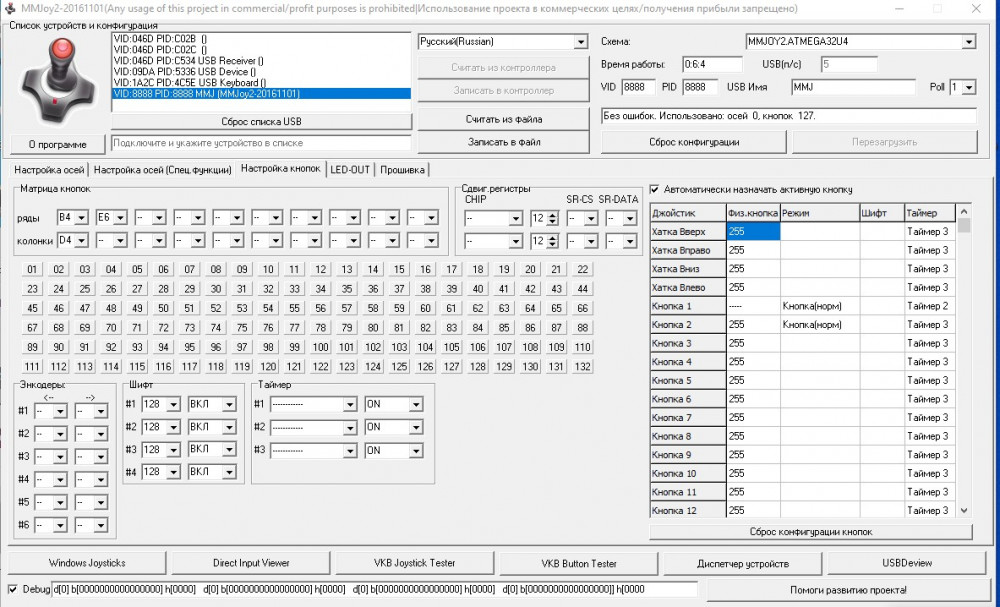Click the app icon in title bar
This screenshot has height=607, width=1000.
[x=10, y=9]
